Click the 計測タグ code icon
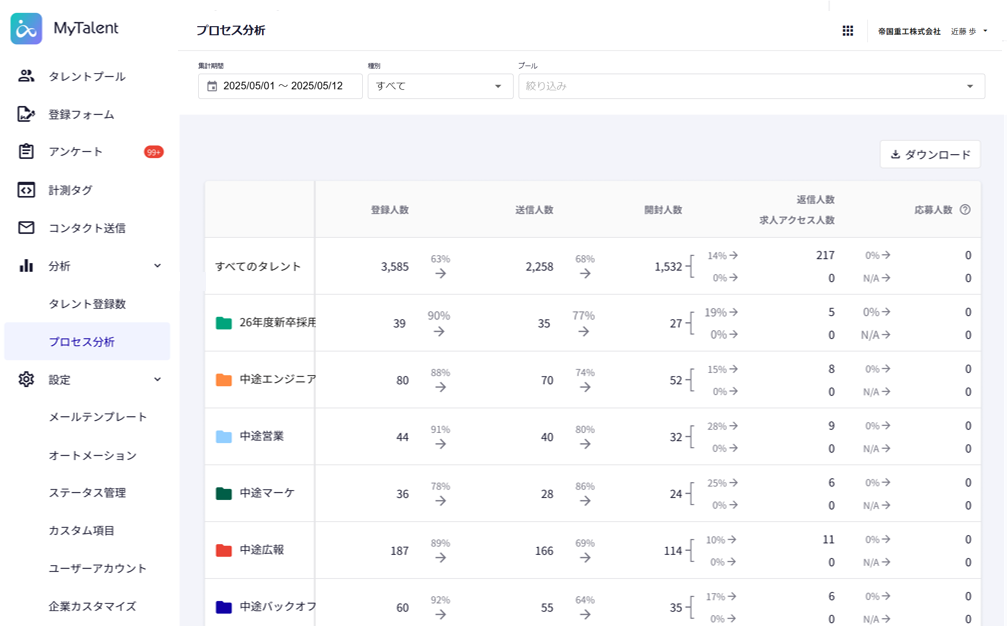The height and width of the screenshot is (626, 1008). [27, 190]
